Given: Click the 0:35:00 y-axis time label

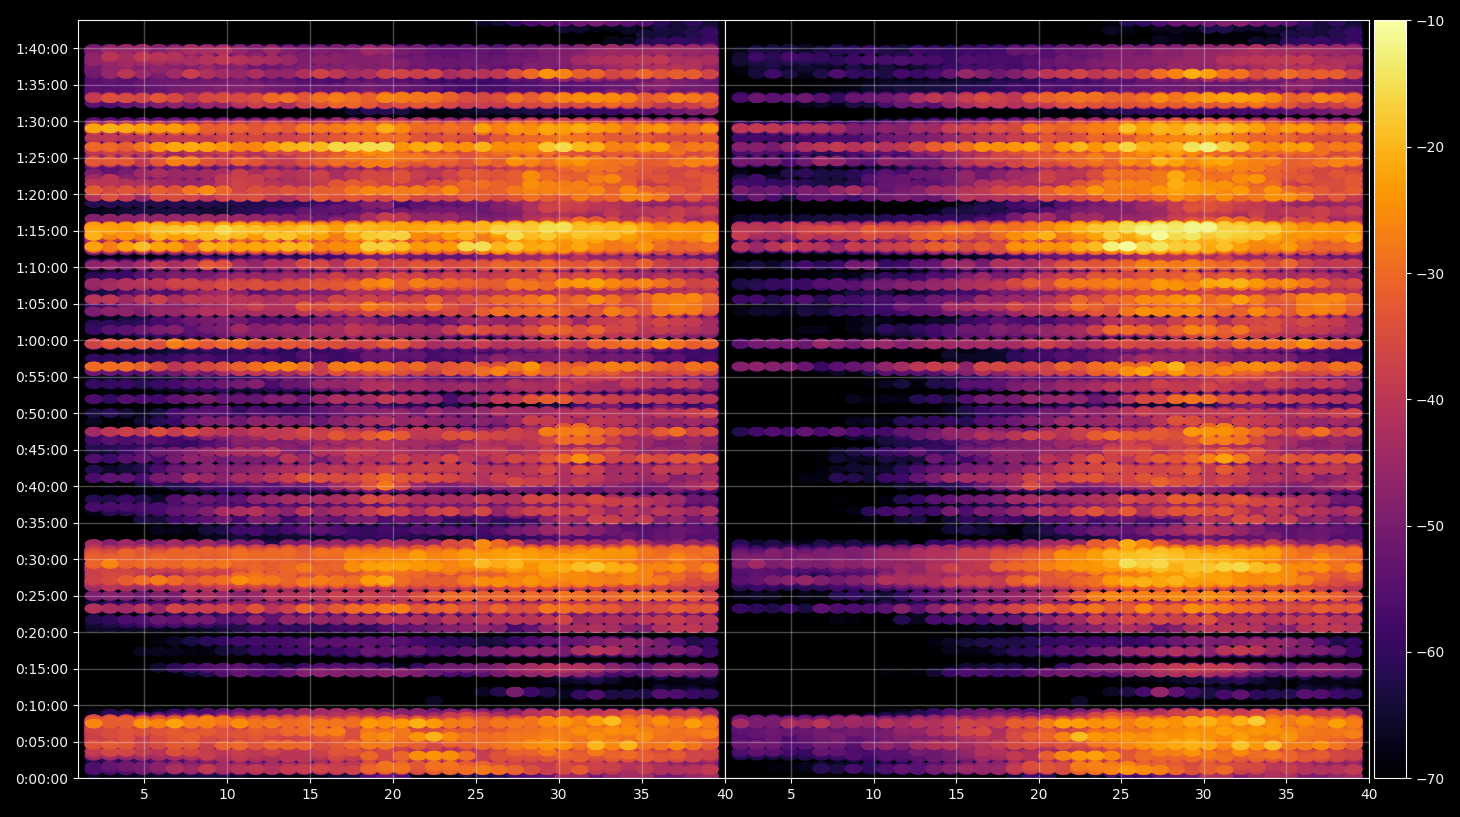Looking at the screenshot, I should [x=42, y=523].
